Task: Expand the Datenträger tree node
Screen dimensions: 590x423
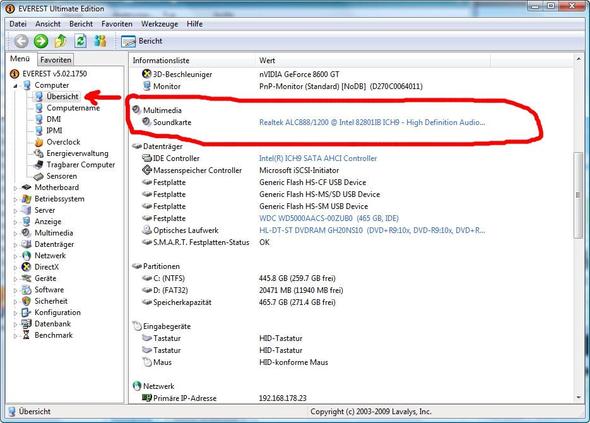Action: (x=15, y=245)
